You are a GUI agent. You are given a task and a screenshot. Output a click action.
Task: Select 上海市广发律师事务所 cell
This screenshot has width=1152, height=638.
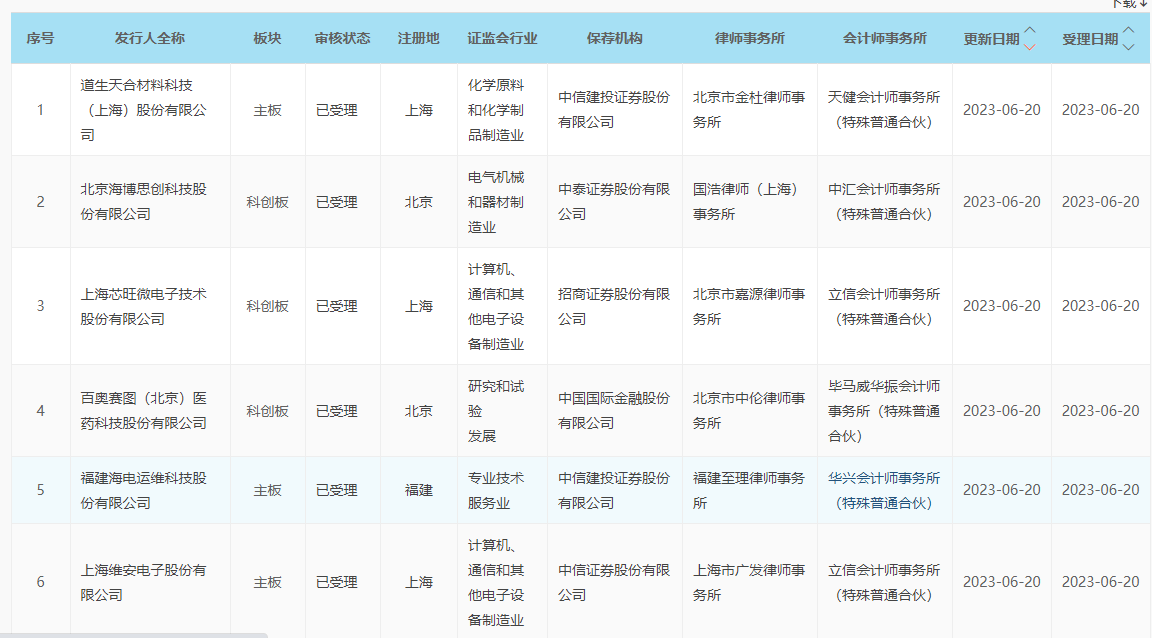[x=749, y=582]
